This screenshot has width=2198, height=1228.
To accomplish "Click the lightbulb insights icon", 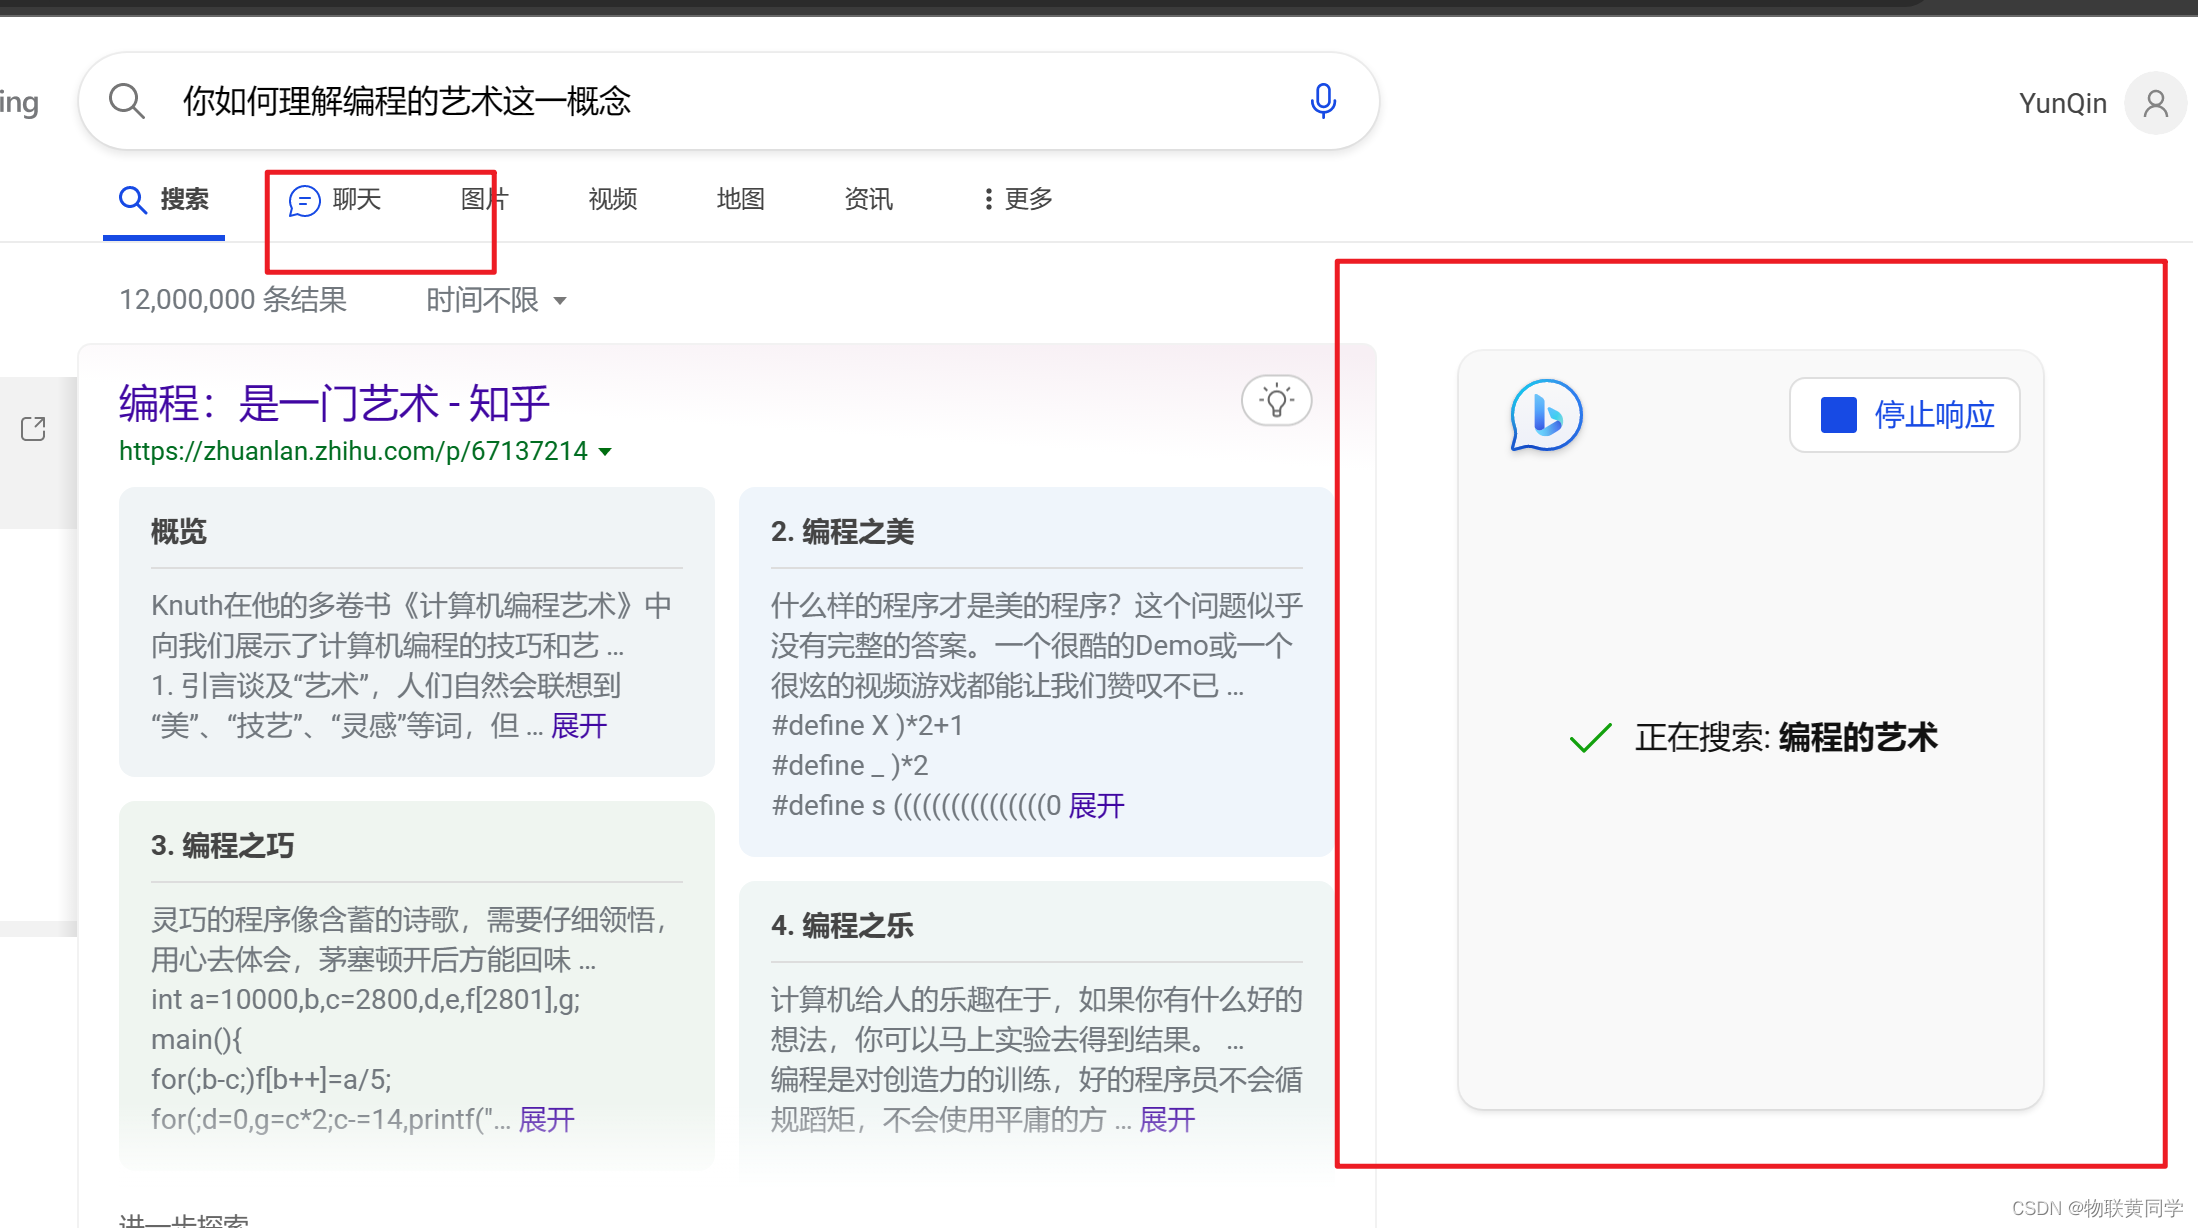I will tap(1276, 401).
